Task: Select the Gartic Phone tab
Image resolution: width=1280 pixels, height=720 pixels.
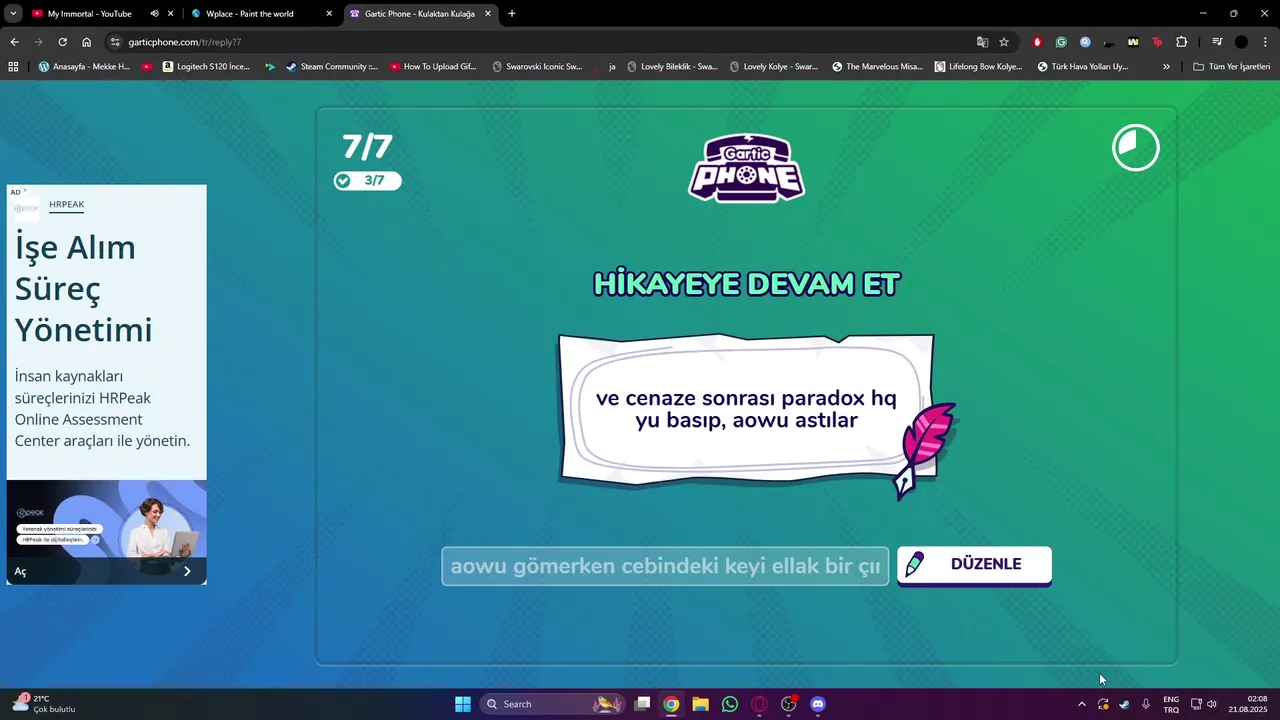Action: coord(420,14)
